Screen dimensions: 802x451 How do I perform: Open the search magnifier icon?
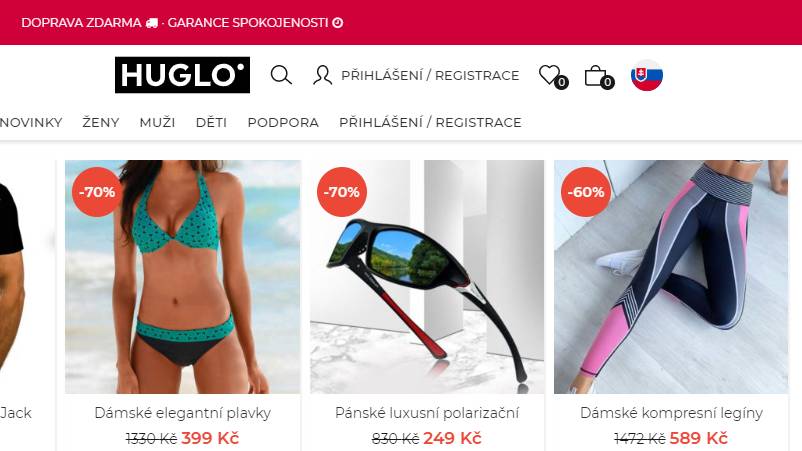pos(281,75)
